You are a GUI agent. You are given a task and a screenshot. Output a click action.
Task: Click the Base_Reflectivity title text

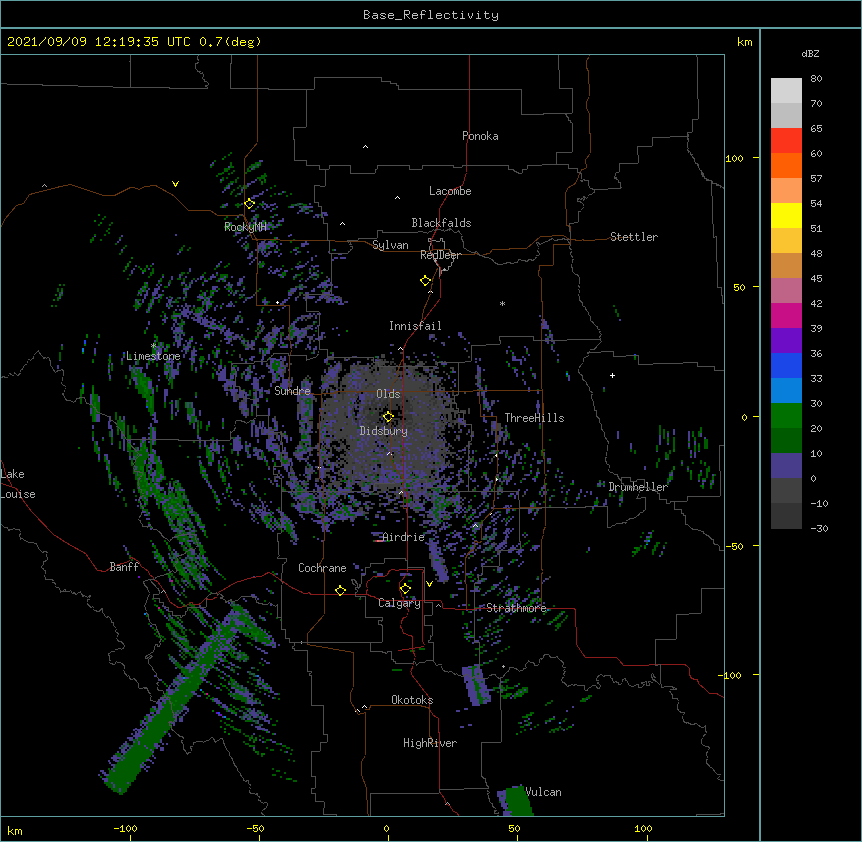coord(431,15)
